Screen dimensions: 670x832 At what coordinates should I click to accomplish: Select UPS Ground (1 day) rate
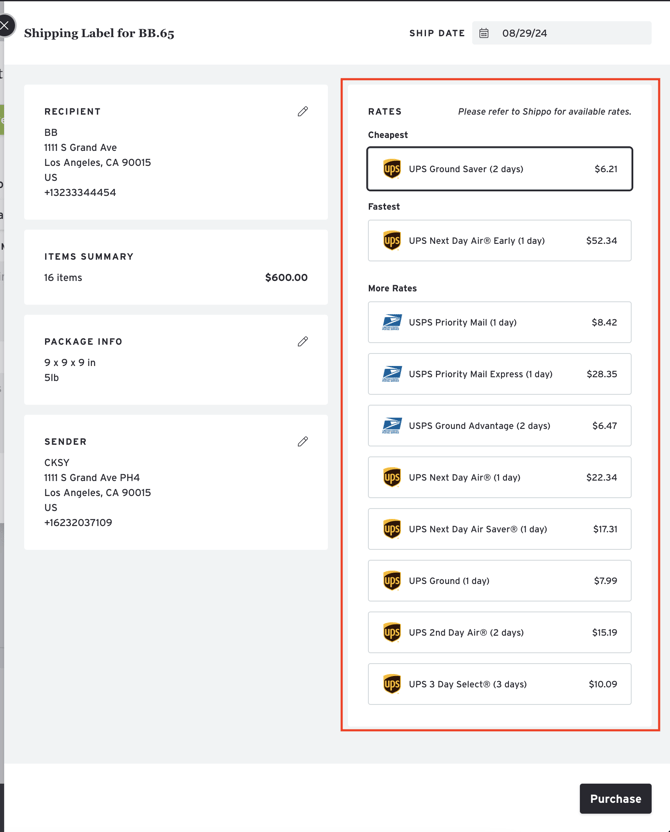(x=499, y=581)
